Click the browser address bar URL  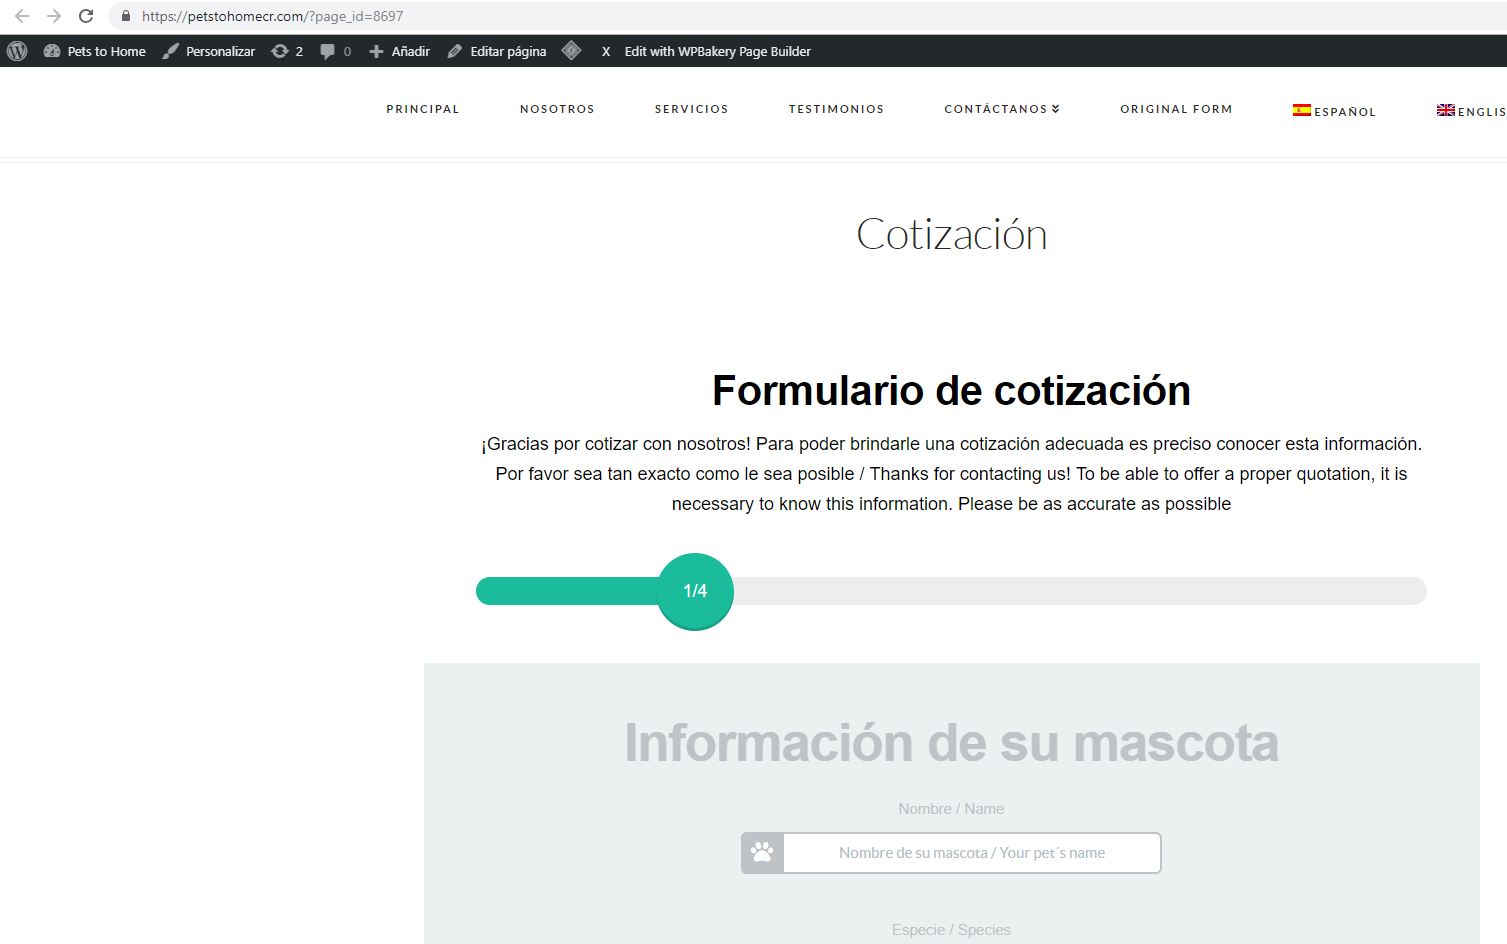pyautogui.click(x=272, y=16)
